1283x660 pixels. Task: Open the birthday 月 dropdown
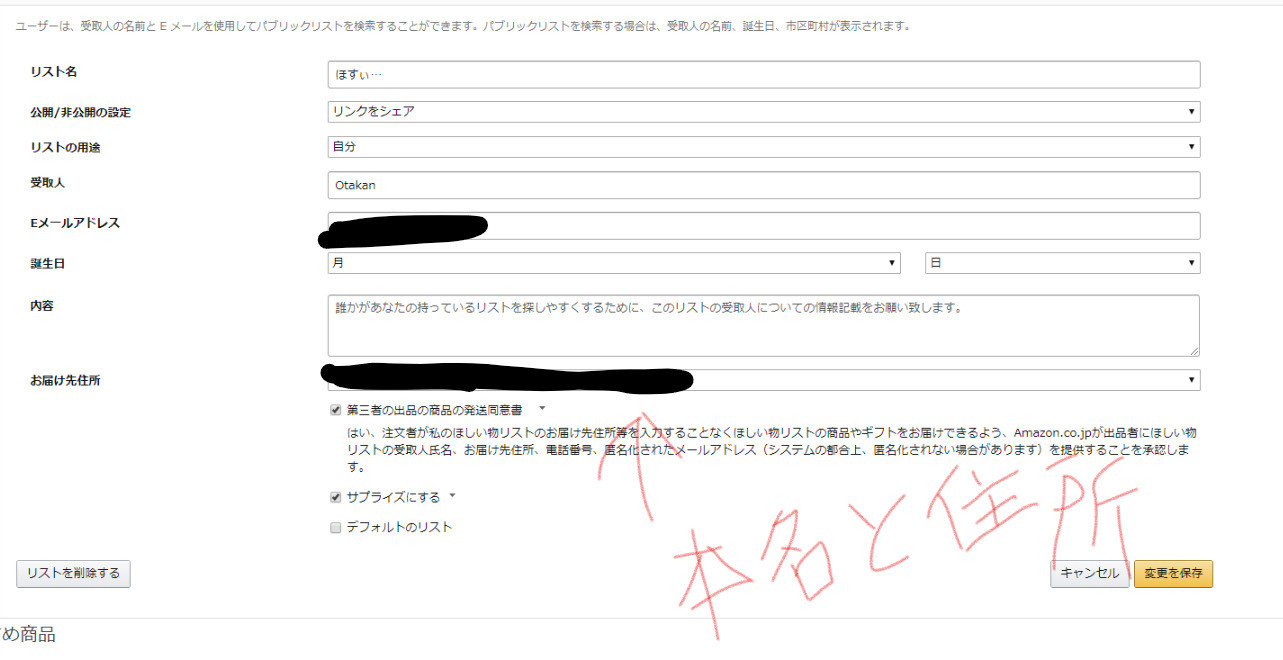614,263
